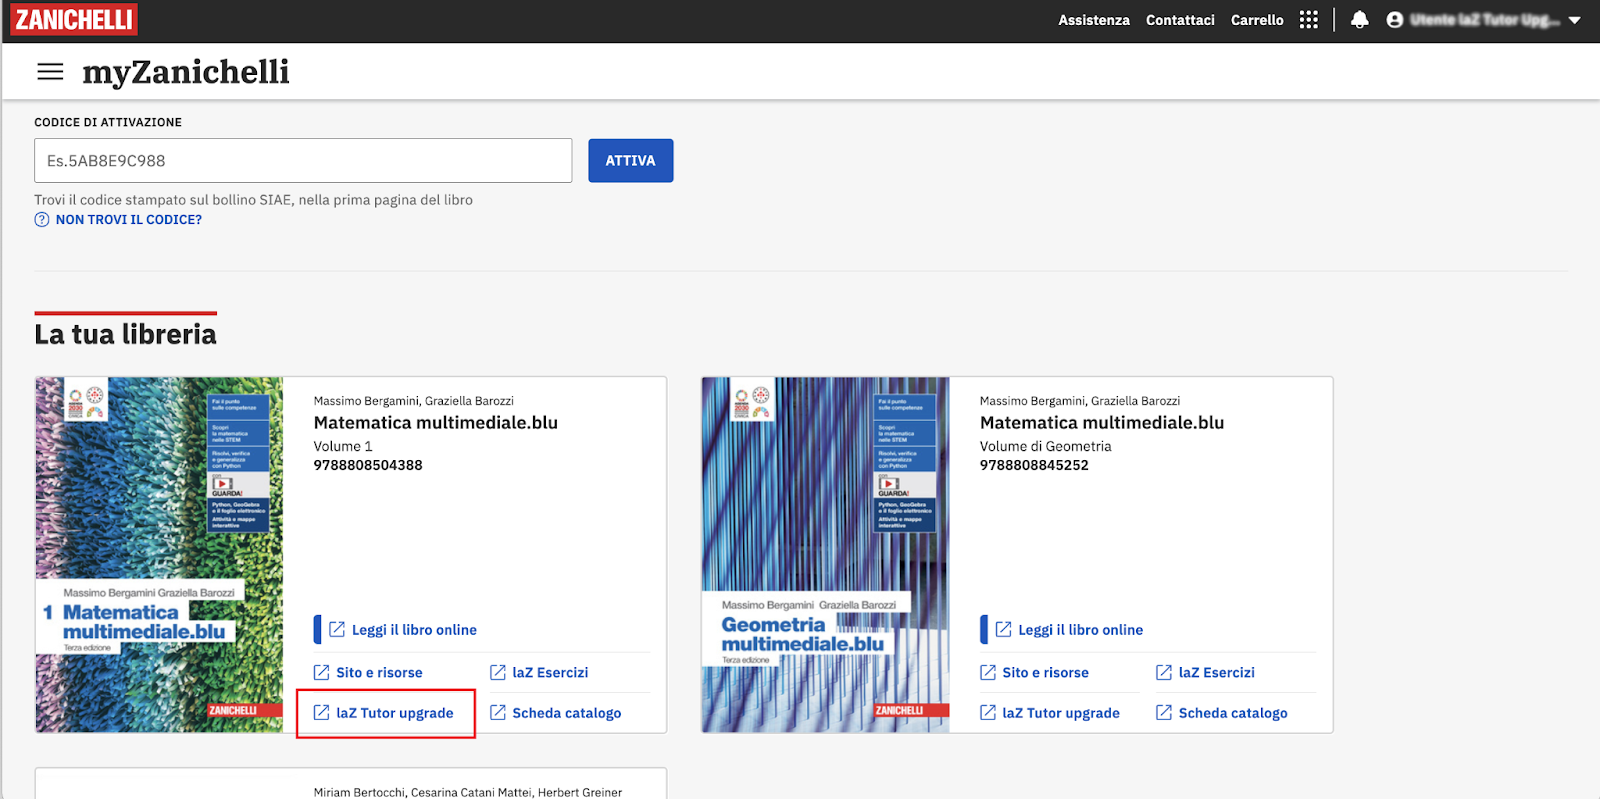Open Matematica multimediale.blu Volume 1 cover
Viewport: 1600px width, 799px height.
click(159, 555)
